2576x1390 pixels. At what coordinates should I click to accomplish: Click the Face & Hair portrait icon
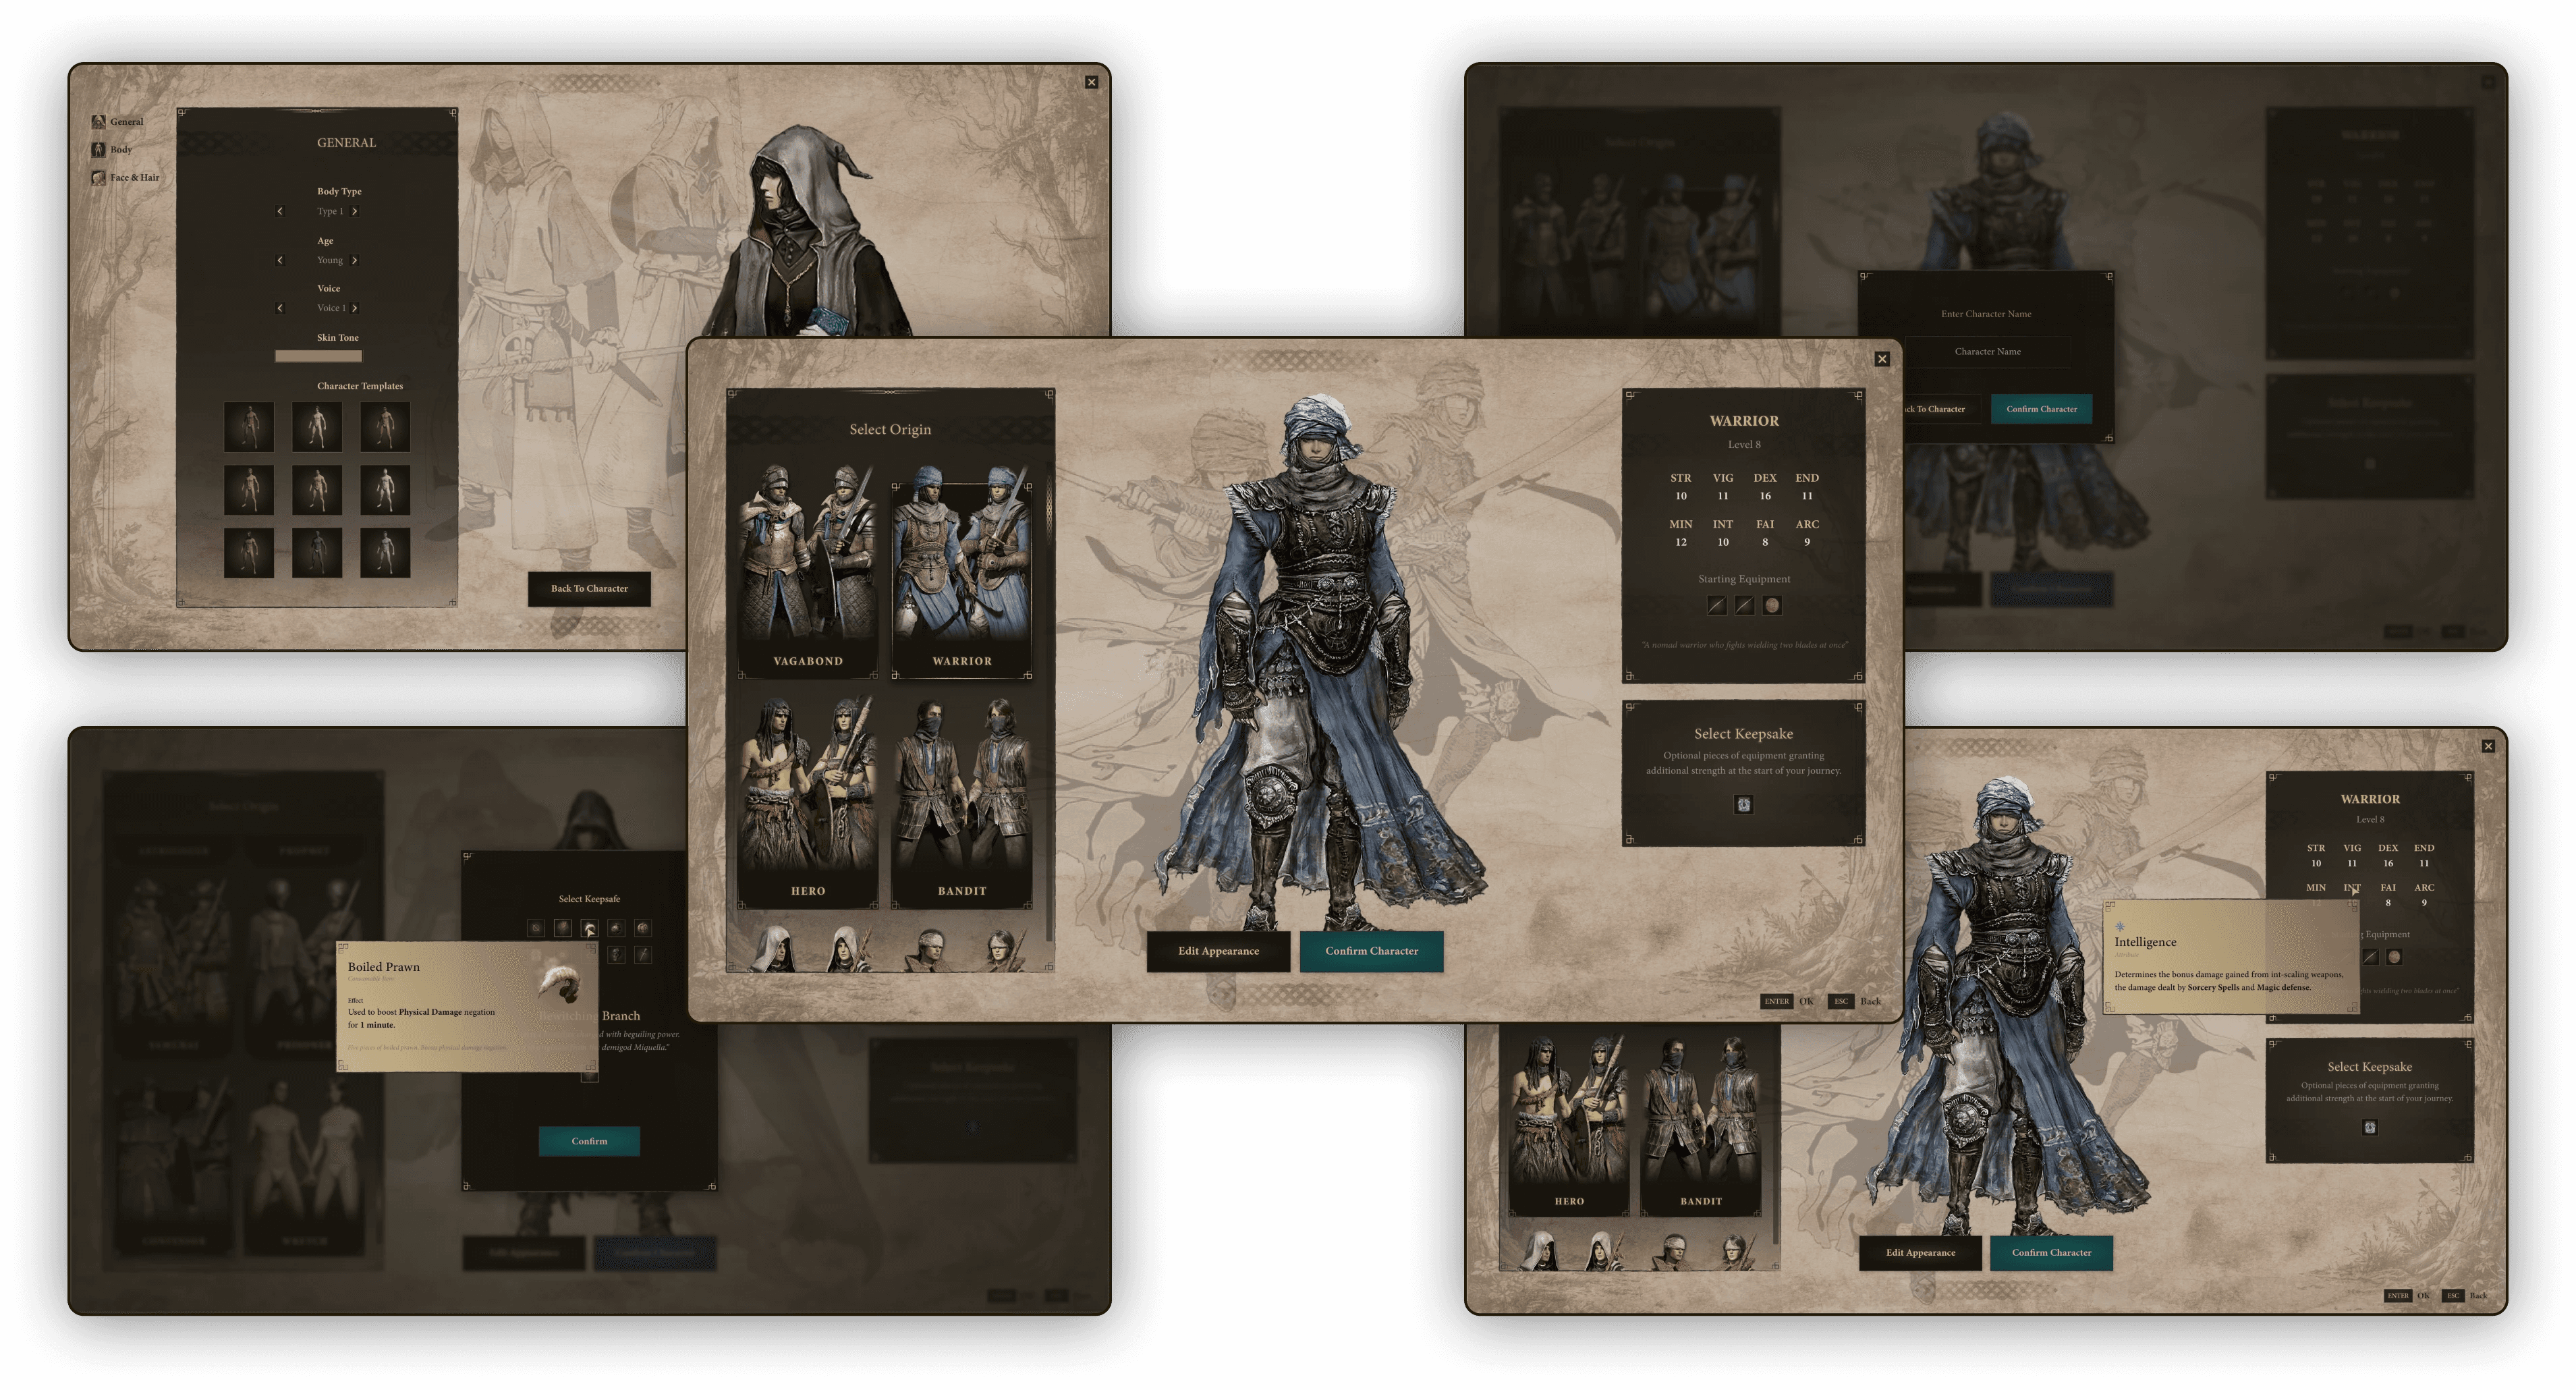tap(98, 178)
